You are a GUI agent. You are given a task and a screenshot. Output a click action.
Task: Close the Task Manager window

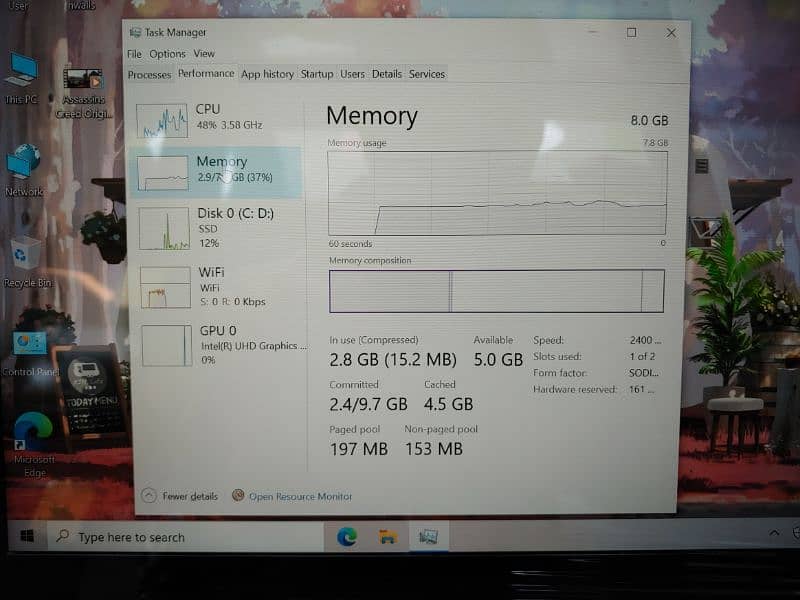click(671, 33)
